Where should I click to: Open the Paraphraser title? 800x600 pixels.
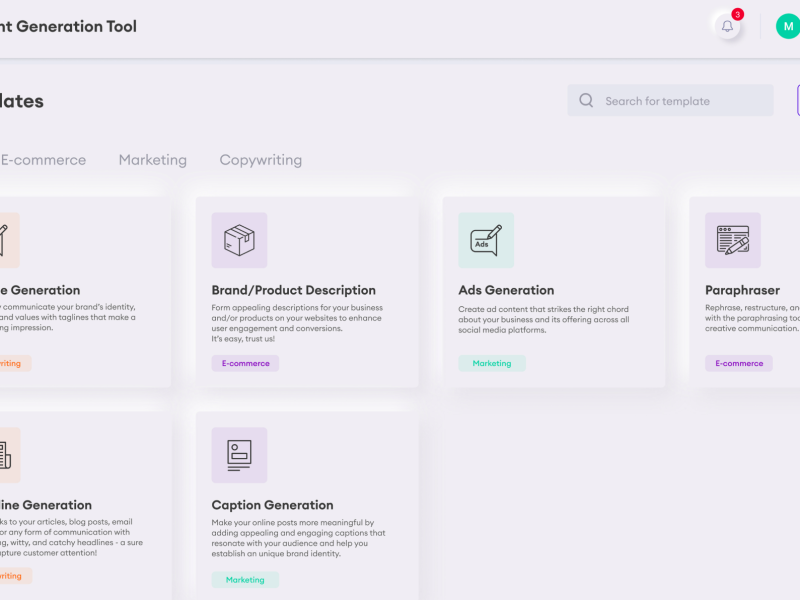click(x=742, y=290)
